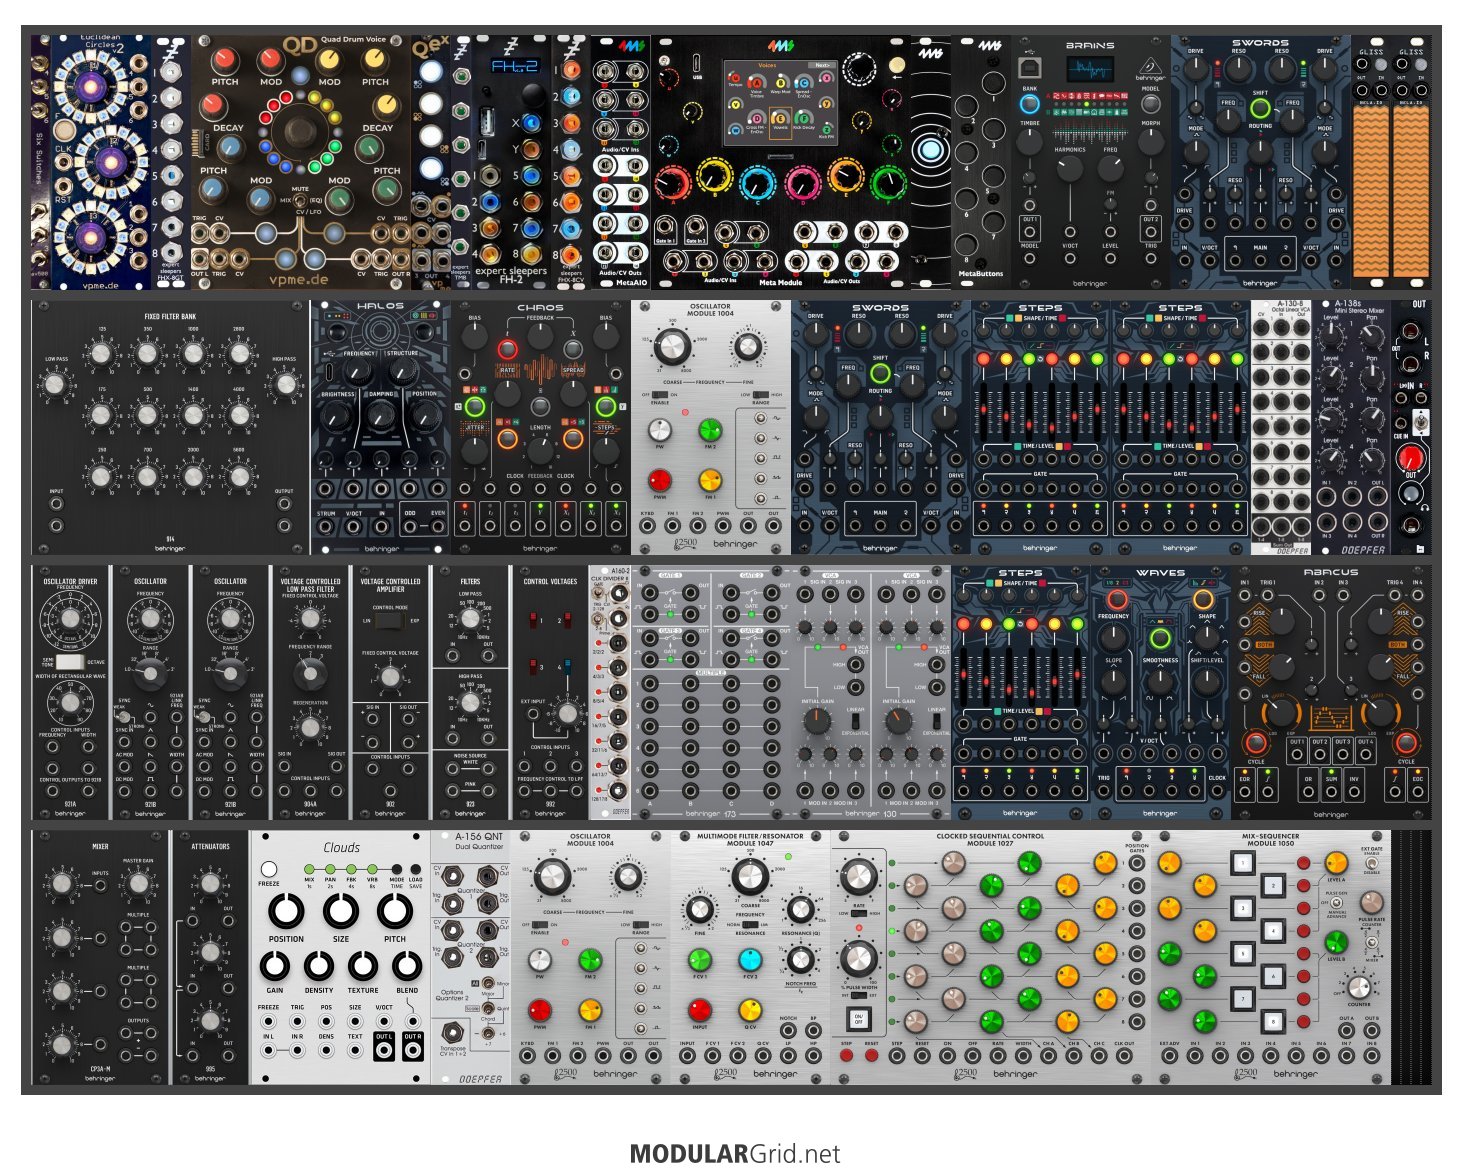Click the 125 knob on Fixed Filter Bank
The image size is (1472, 1175).
point(101,353)
